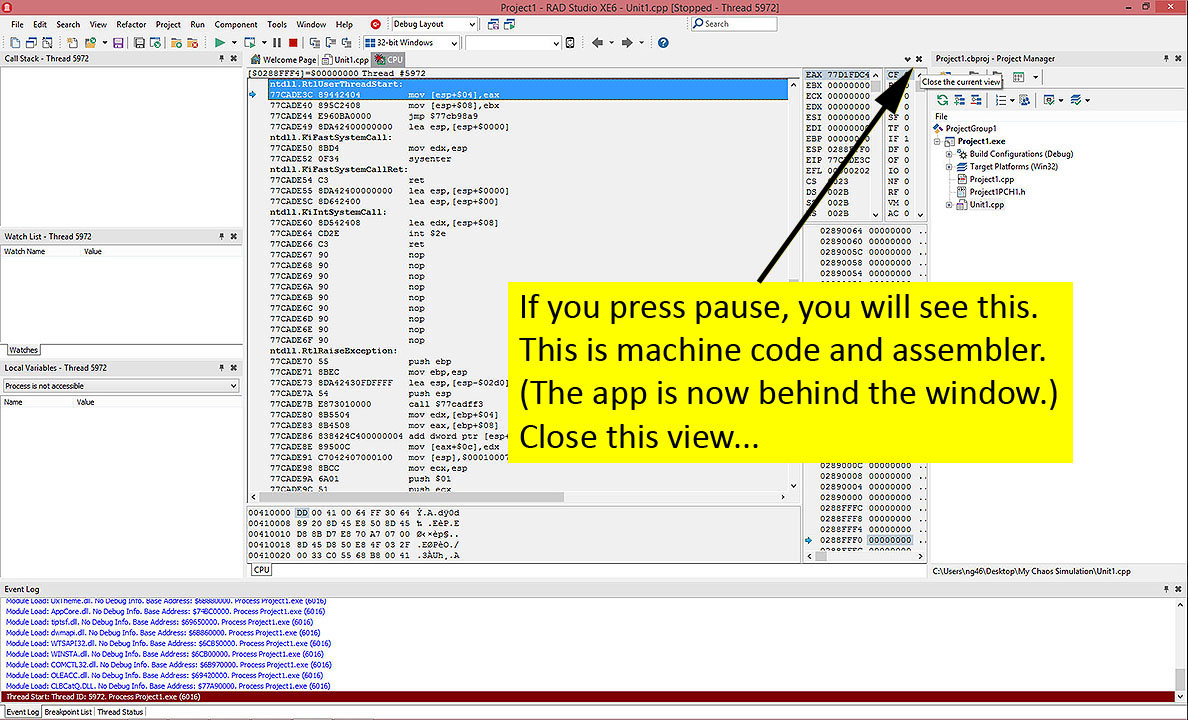Click the forward navigation arrow icon
The image size is (1188, 720).
tap(627, 43)
